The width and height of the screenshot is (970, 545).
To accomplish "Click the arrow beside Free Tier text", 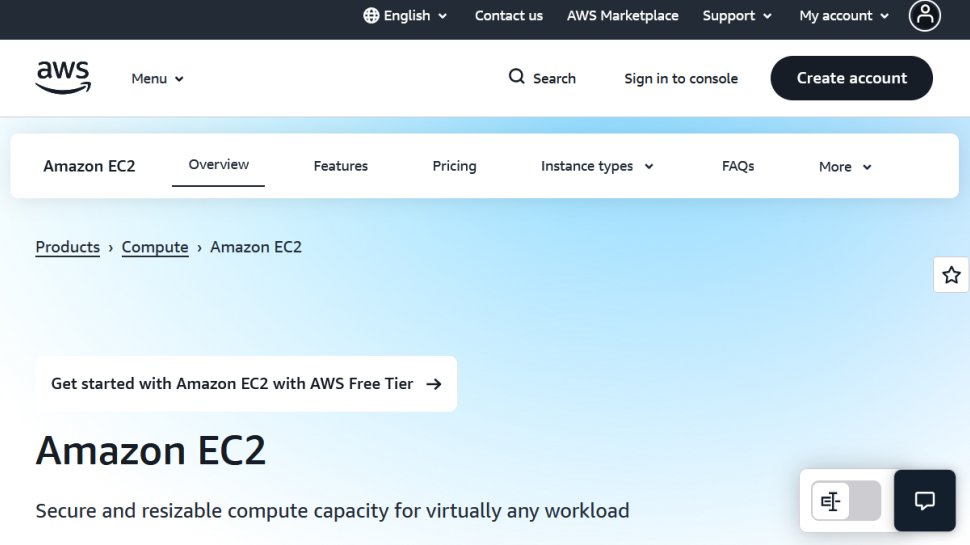I will tap(433, 383).
